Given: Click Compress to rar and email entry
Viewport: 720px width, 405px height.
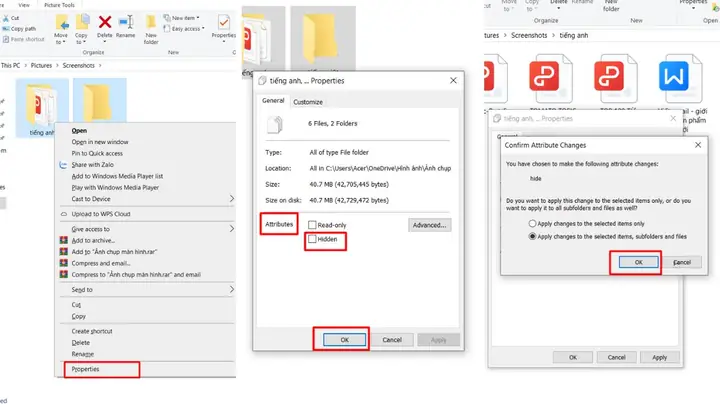Looking at the screenshot, I should click(x=136, y=275).
